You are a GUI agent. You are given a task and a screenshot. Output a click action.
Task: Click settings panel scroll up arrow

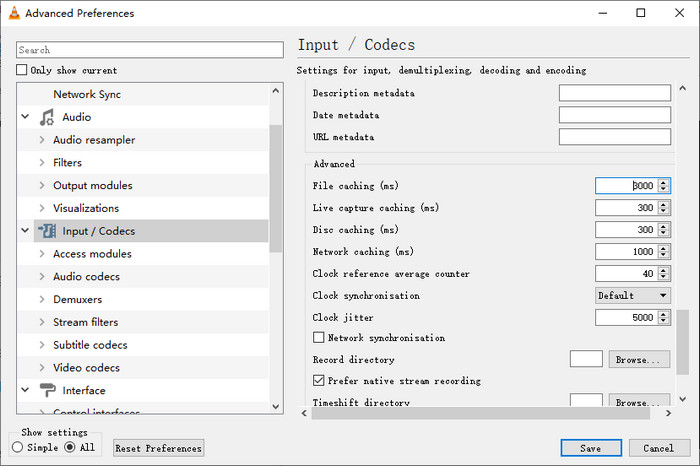683,88
